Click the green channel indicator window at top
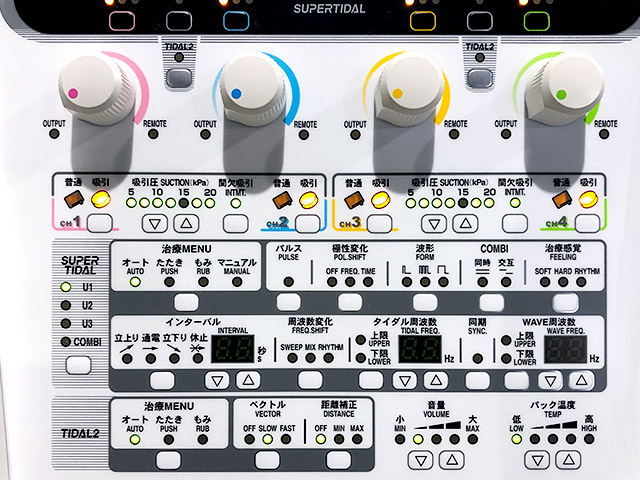Viewport: 640px width, 480px height. point(537,21)
